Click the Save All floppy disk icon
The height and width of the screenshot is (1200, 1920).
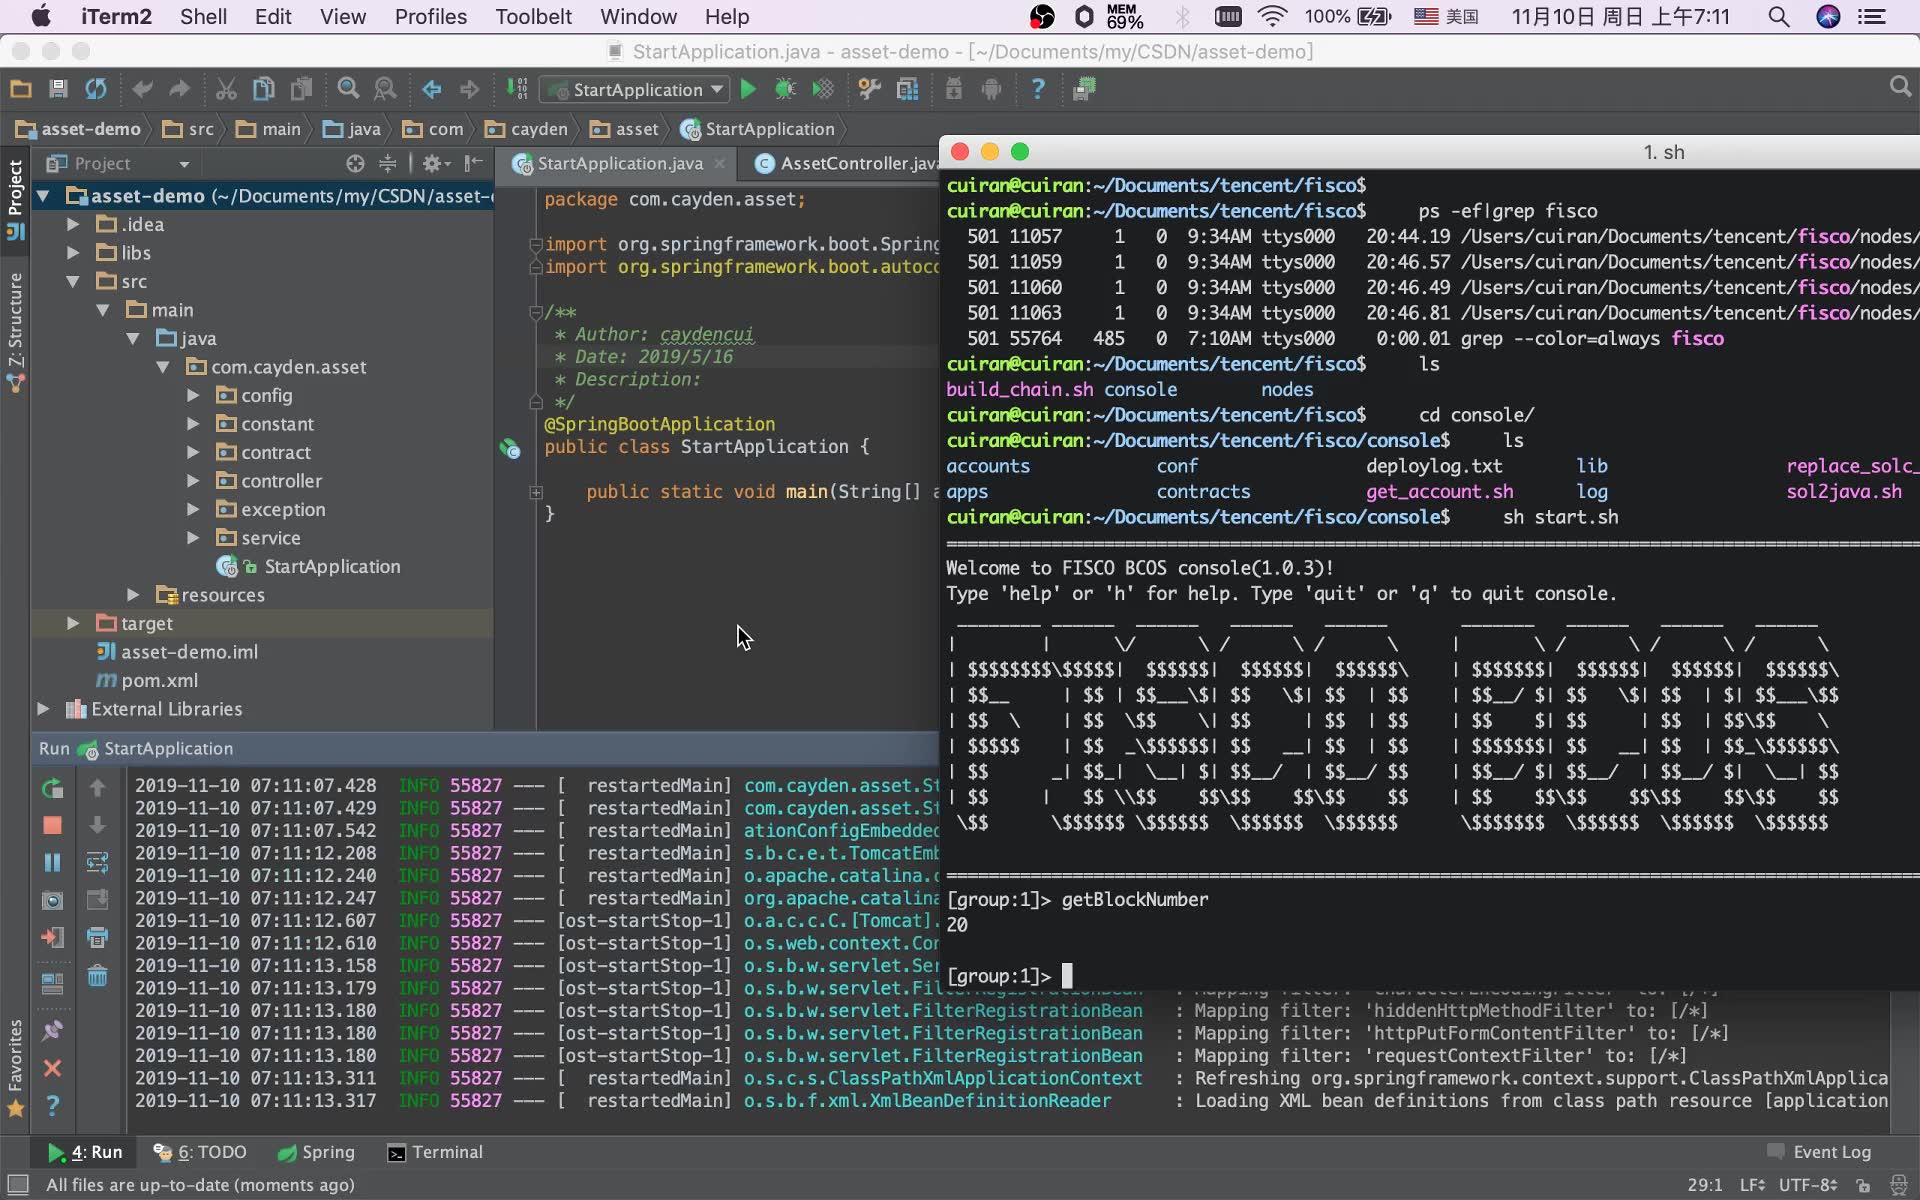58,90
